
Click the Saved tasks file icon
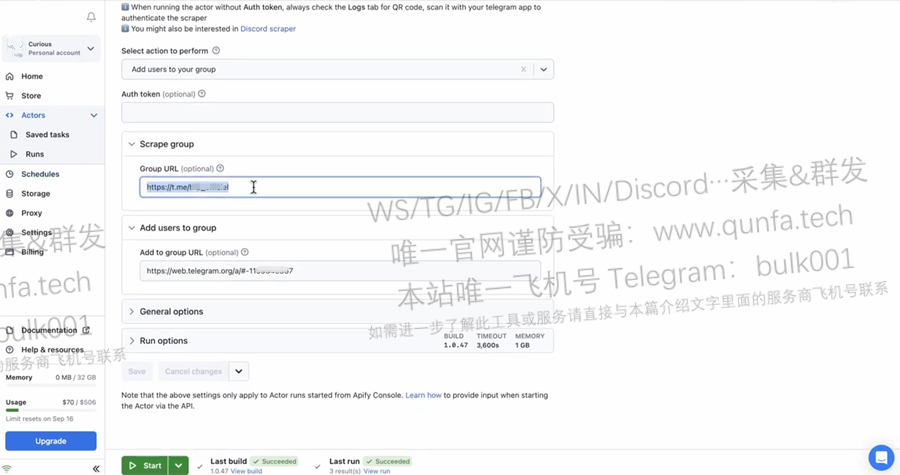14,135
